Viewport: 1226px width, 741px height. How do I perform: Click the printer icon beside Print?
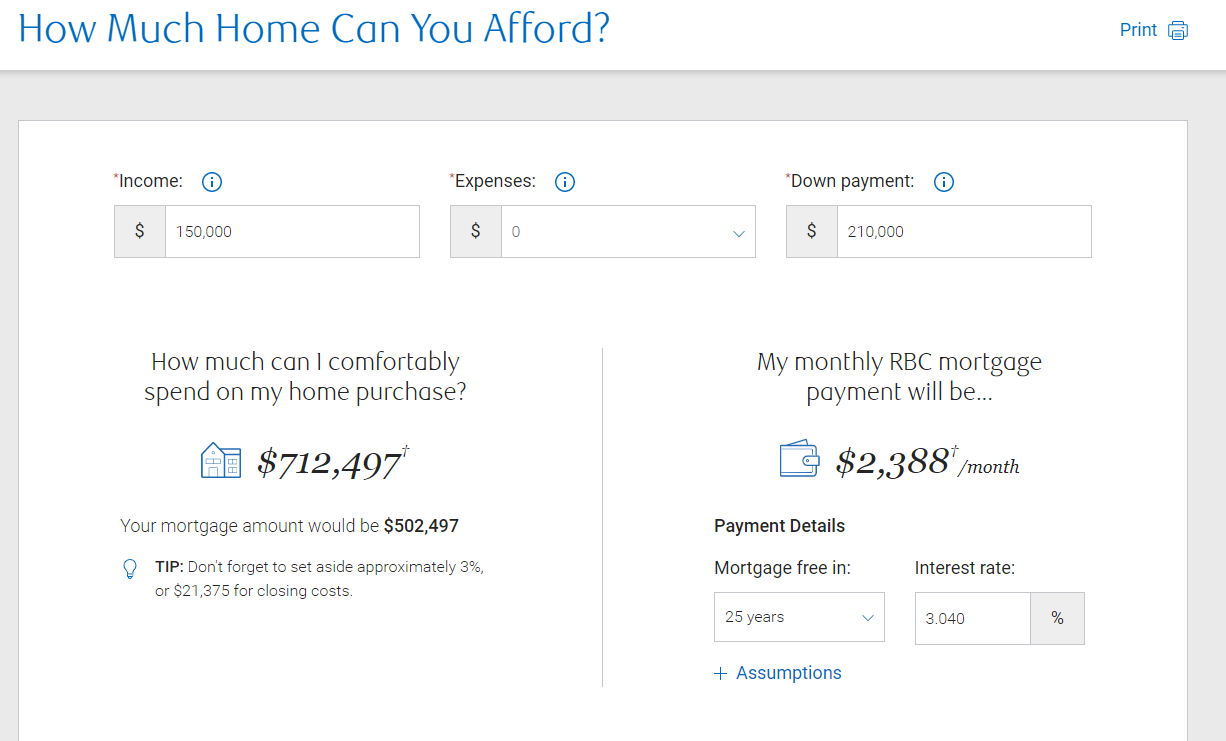pos(1177,30)
